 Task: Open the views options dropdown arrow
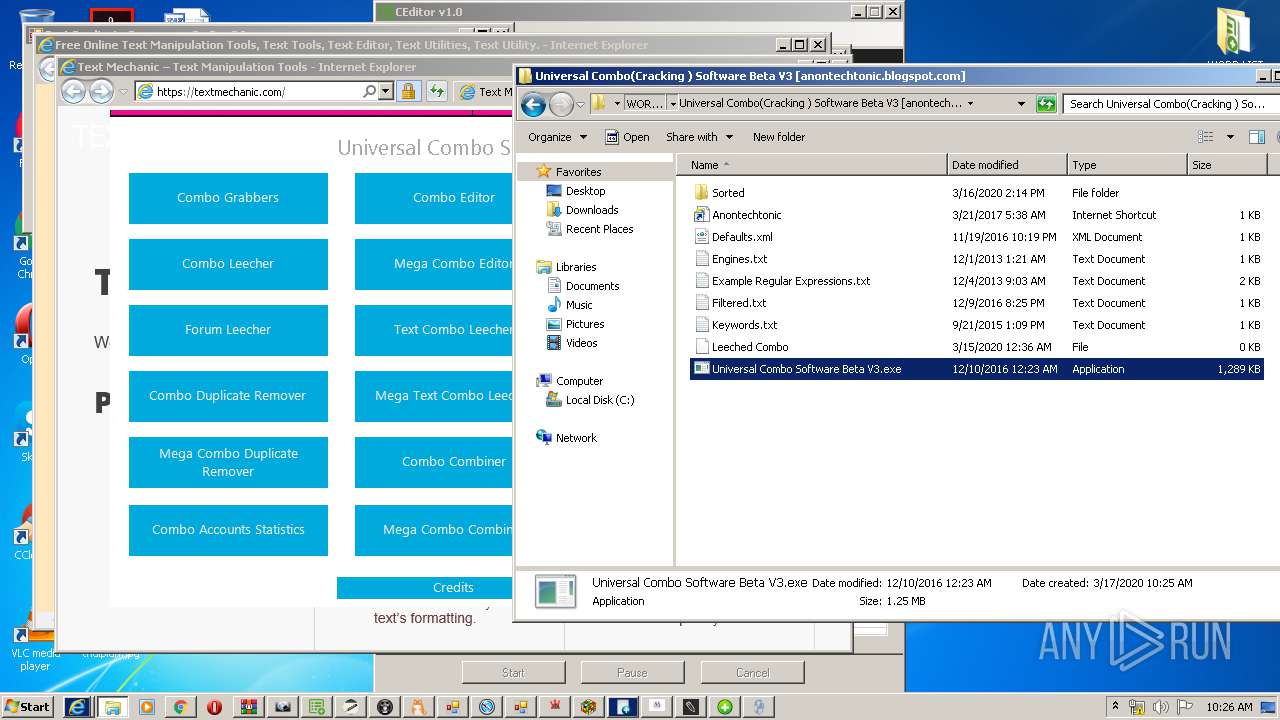1230,137
